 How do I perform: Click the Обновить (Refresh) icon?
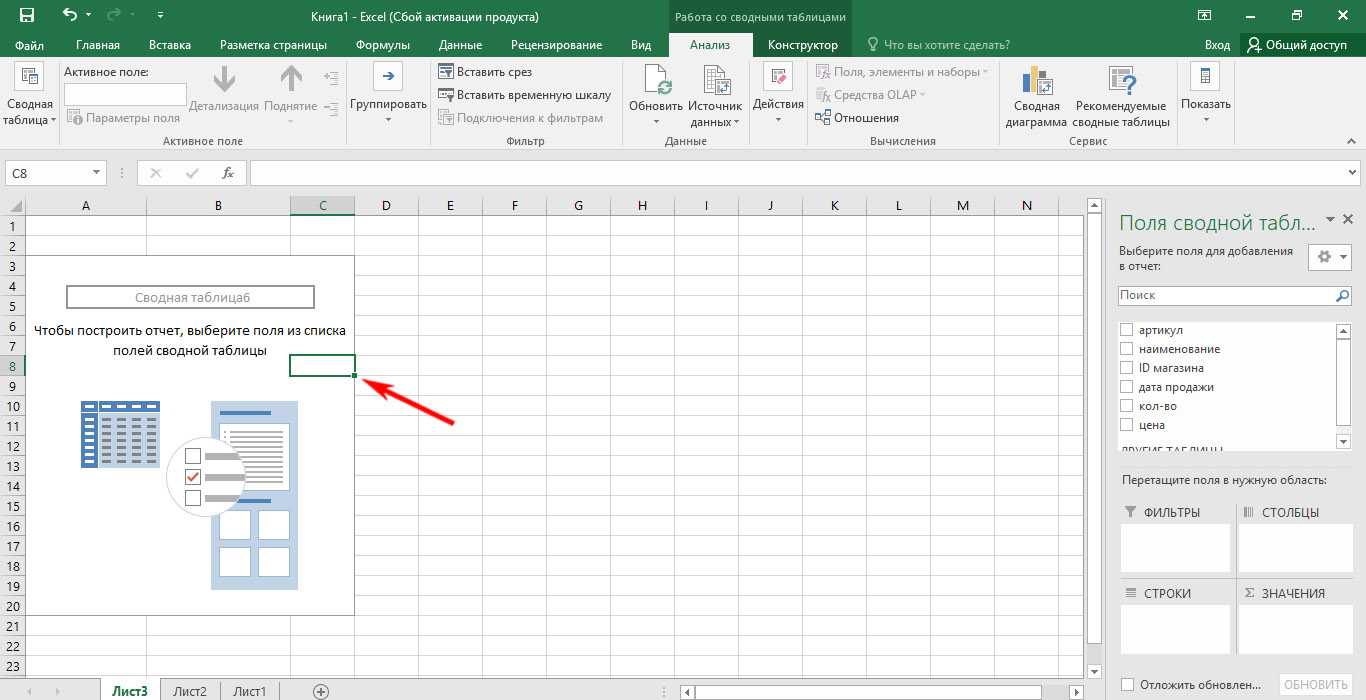point(656,80)
